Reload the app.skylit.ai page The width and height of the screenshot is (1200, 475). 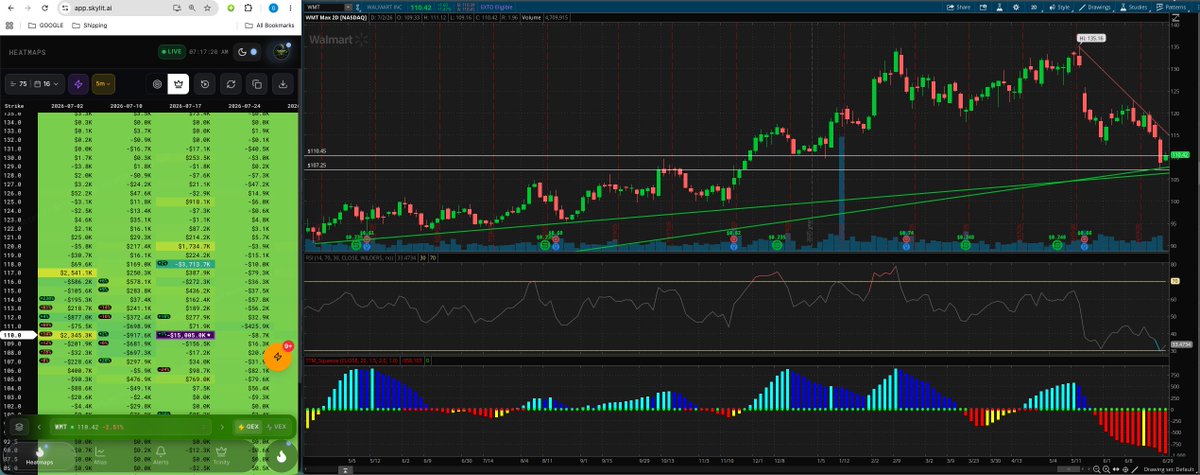click(x=44, y=6)
